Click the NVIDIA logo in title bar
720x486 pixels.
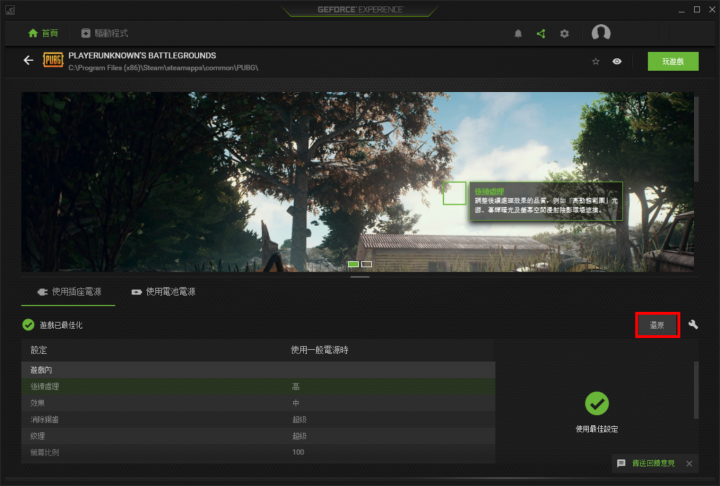coord(10,10)
